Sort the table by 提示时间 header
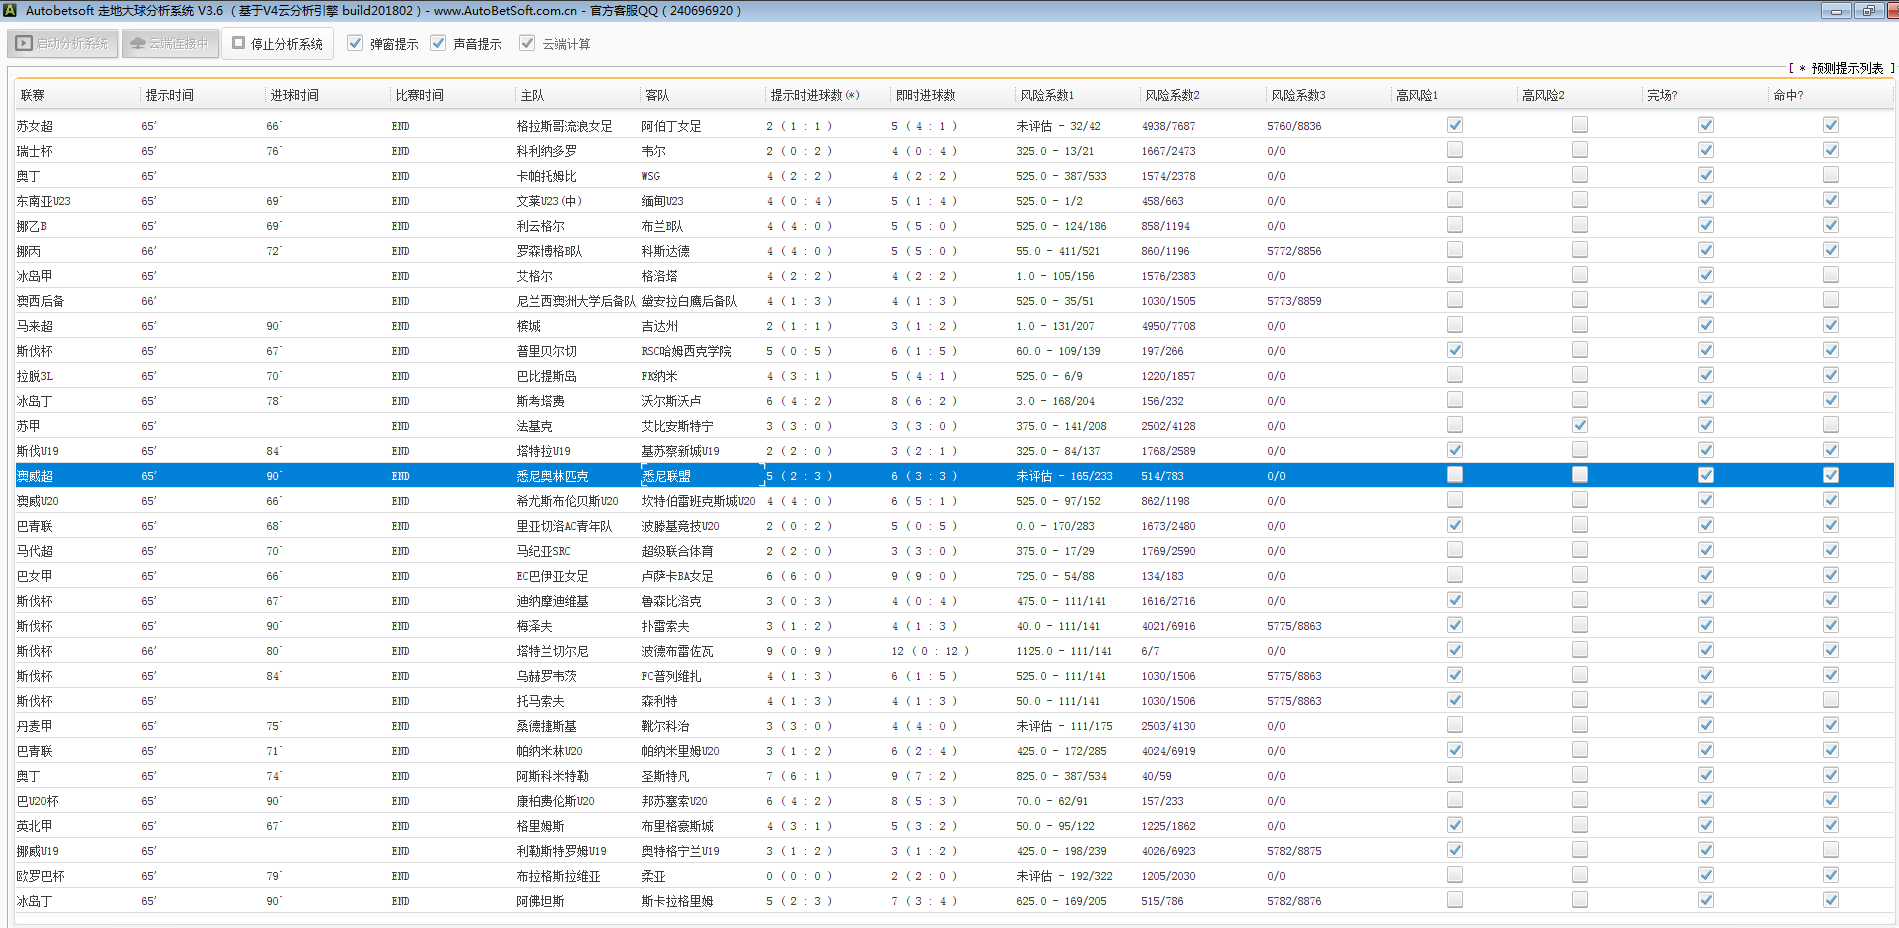Image resolution: width=1899 pixels, height=928 pixels. (x=170, y=95)
